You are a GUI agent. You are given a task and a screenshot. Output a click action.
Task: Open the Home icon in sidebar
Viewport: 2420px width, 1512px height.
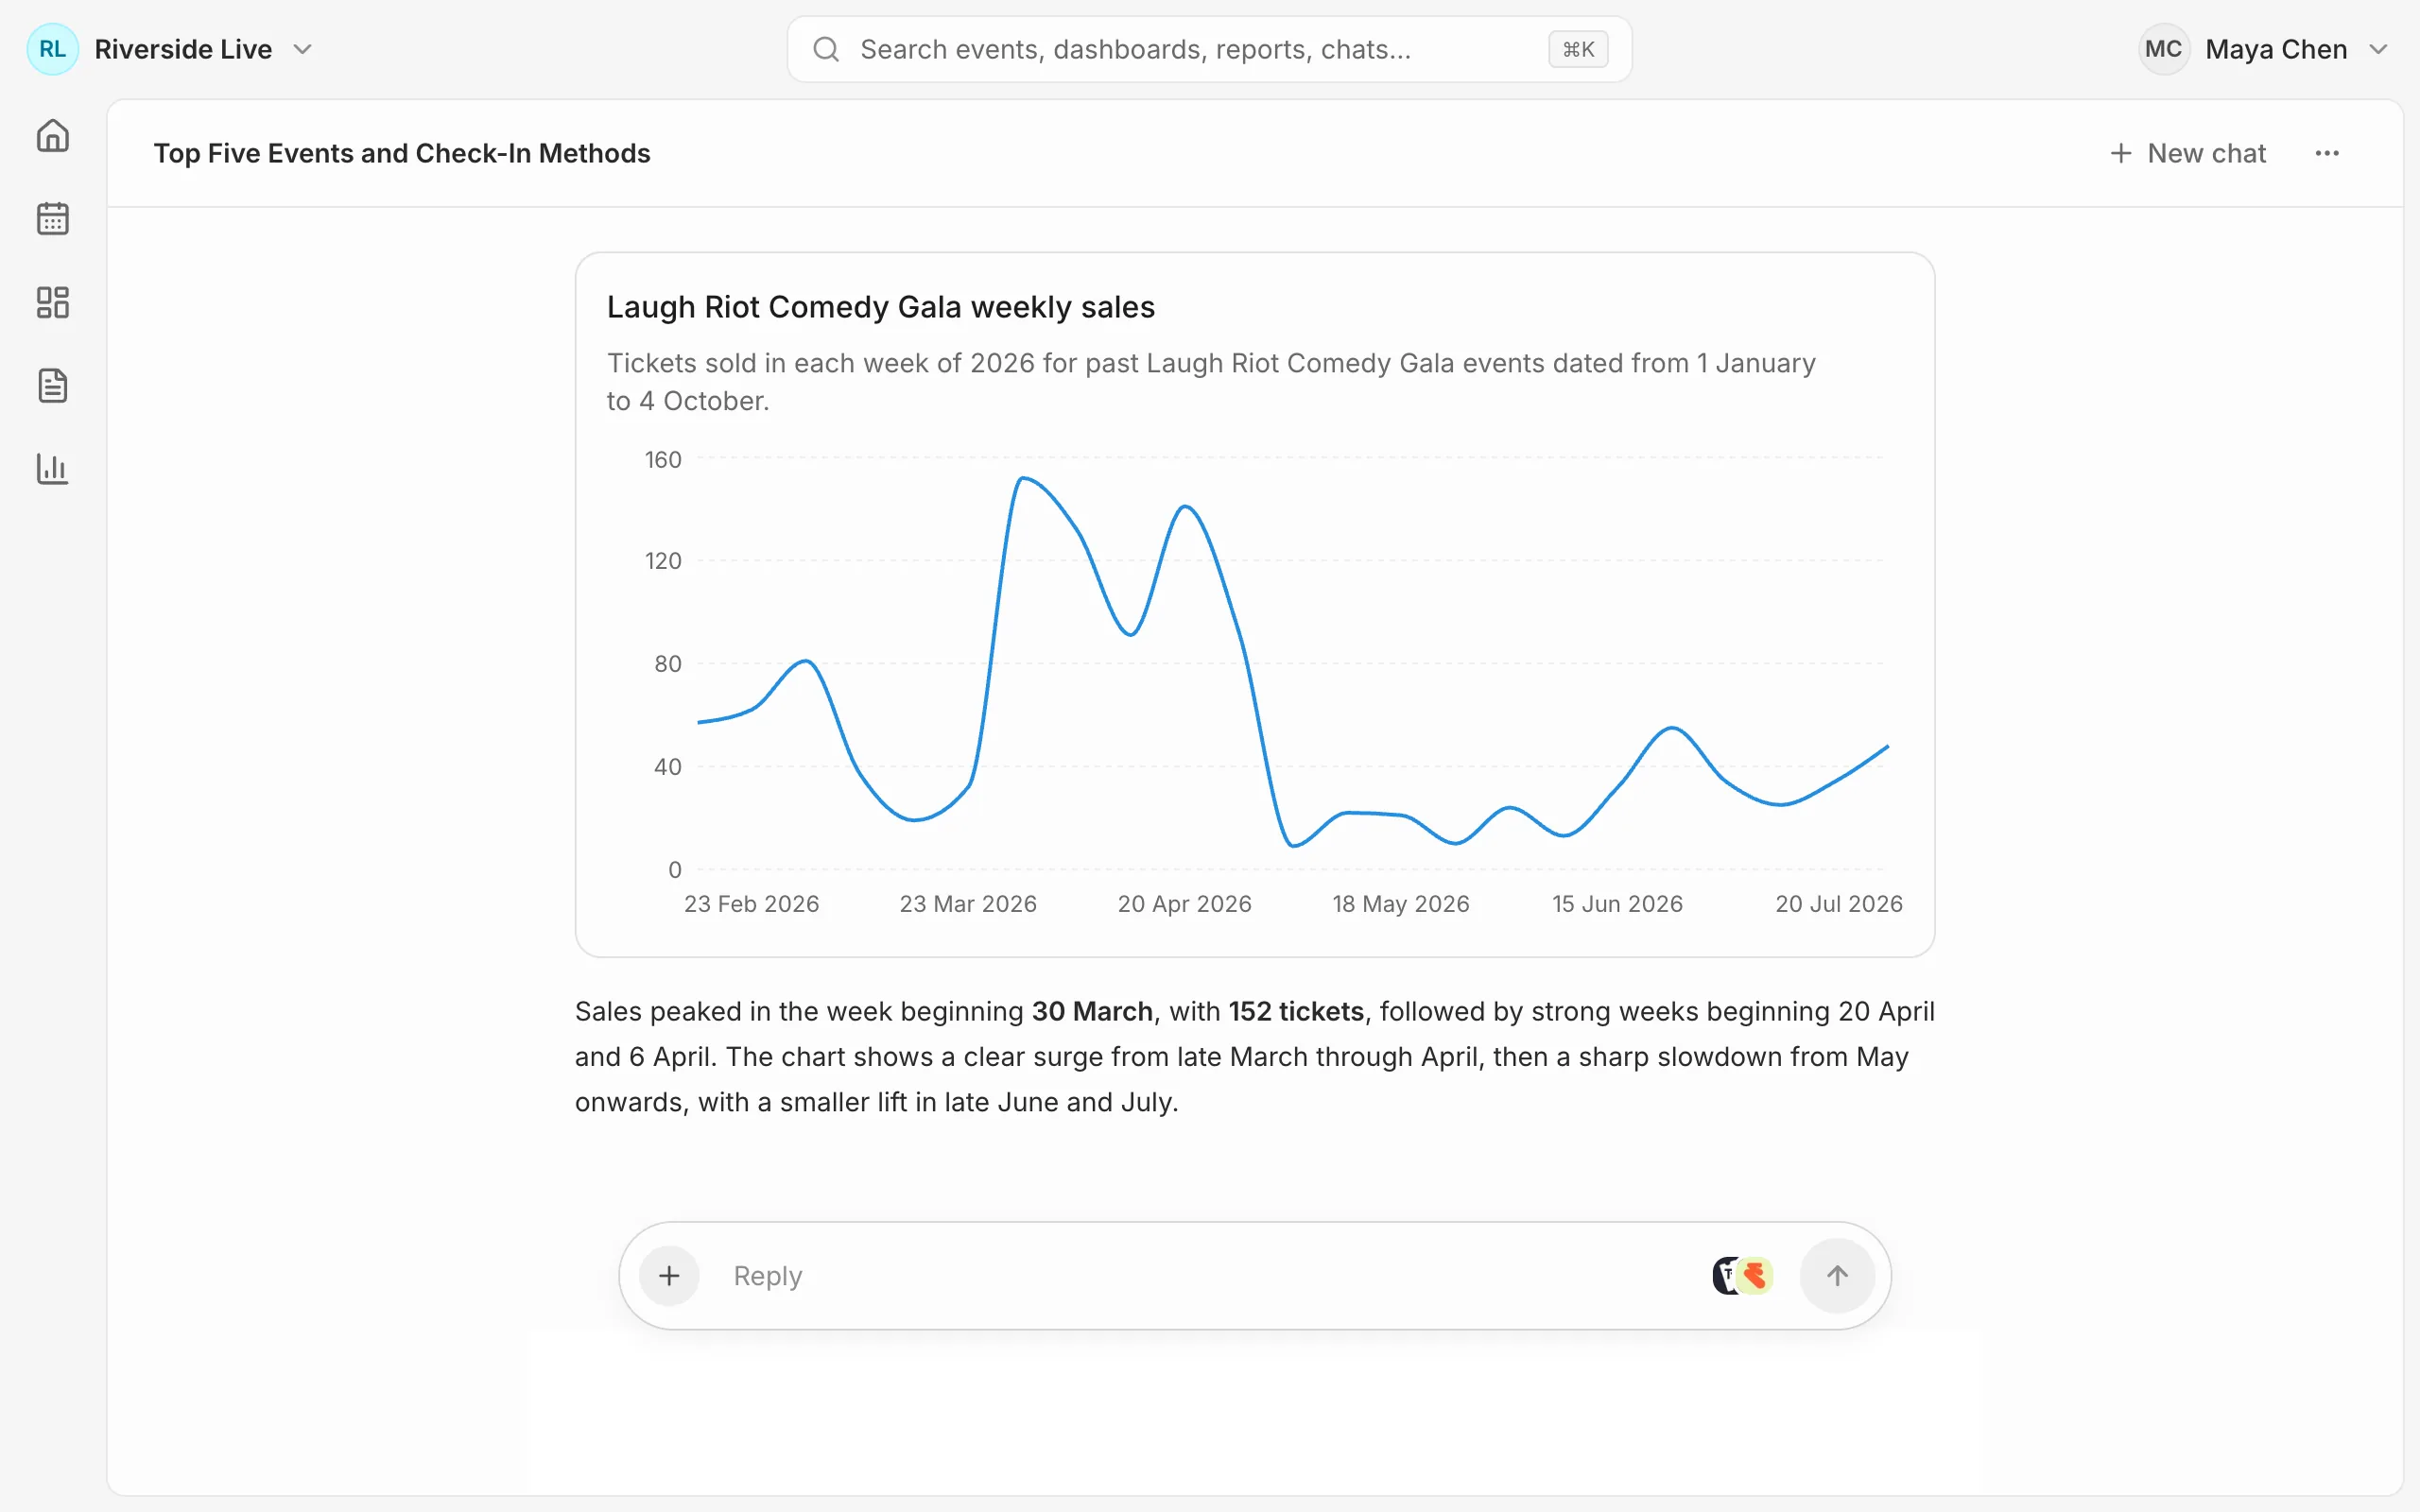pos(52,135)
